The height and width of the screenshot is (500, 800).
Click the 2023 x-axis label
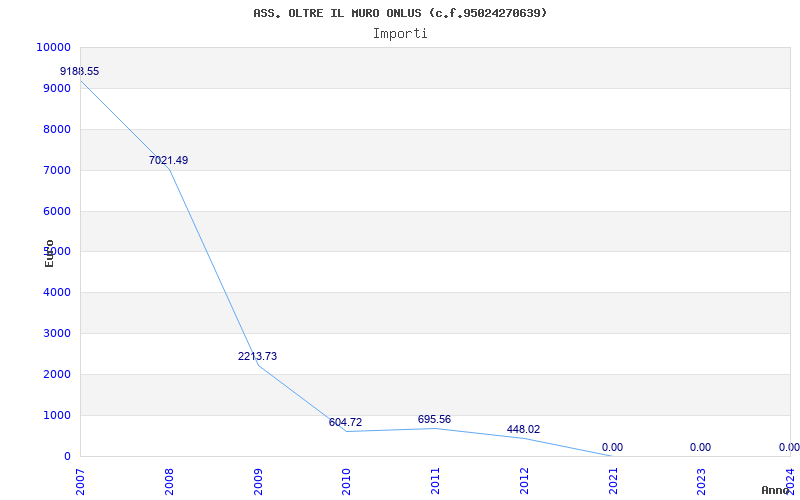pyautogui.click(x=702, y=481)
